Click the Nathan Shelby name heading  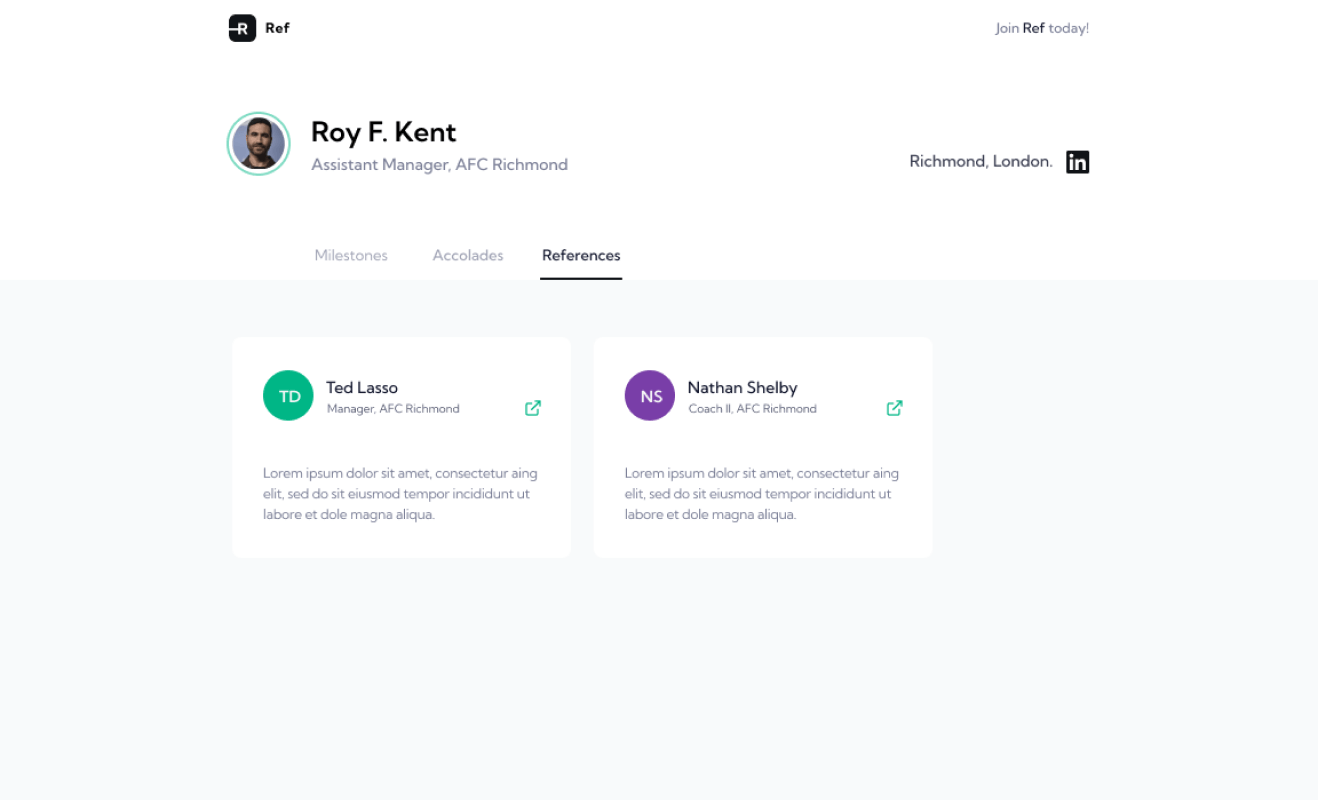742,387
